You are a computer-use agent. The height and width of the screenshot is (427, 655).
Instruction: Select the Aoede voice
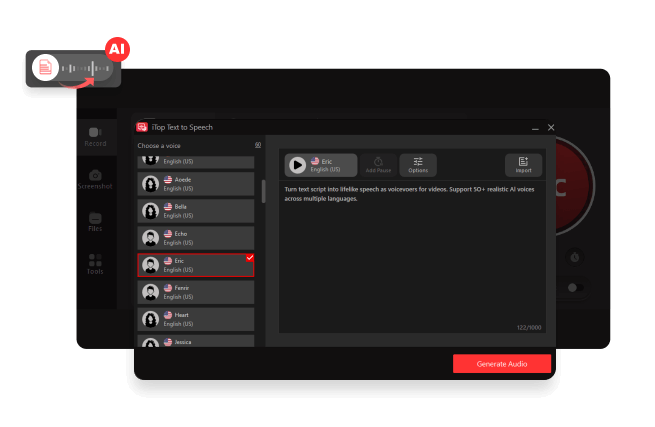tap(196, 183)
